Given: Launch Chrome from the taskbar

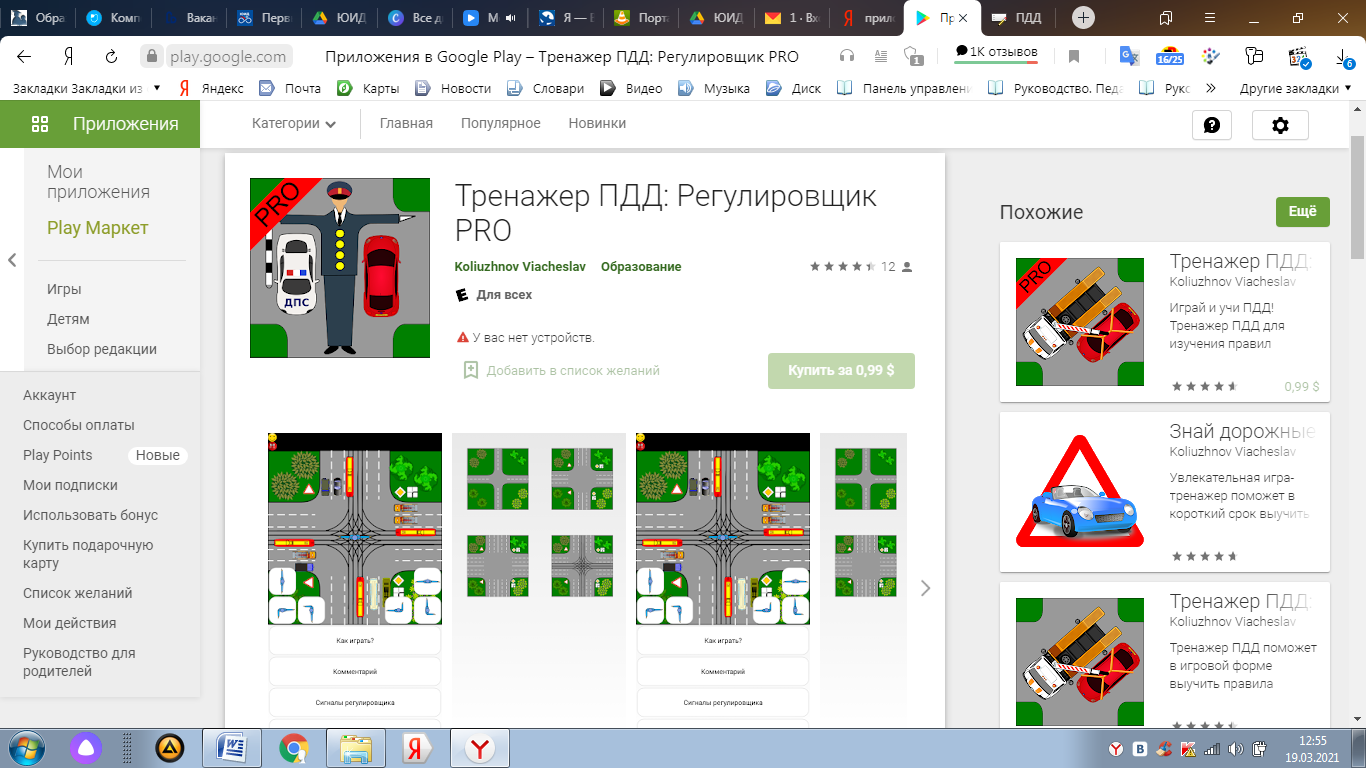Looking at the screenshot, I should 293,747.
